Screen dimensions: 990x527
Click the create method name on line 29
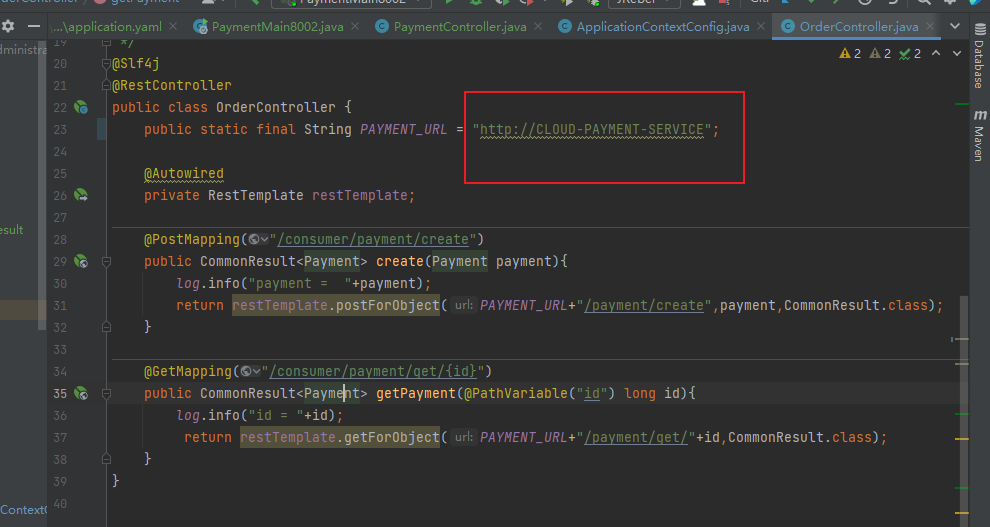coord(400,261)
